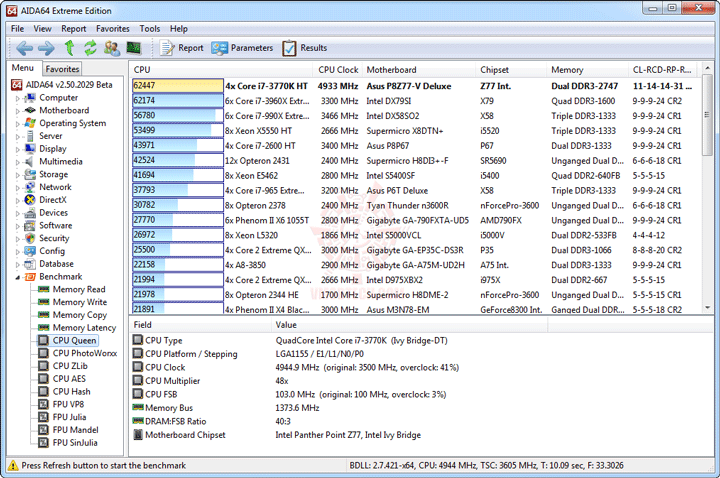Select the Multimedia speaker icon
720x478 pixels.
coord(30,161)
